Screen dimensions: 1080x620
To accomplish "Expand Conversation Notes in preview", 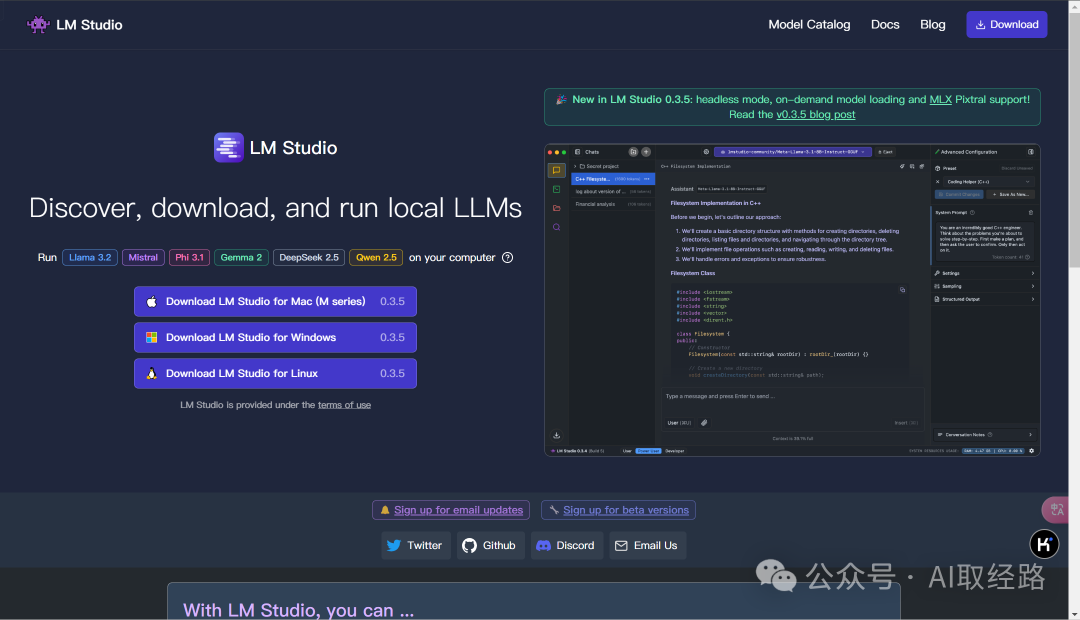I will click(984, 435).
